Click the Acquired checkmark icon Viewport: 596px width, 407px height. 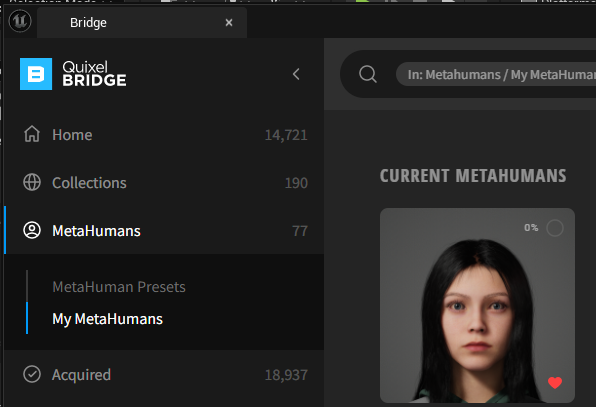(x=32, y=374)
